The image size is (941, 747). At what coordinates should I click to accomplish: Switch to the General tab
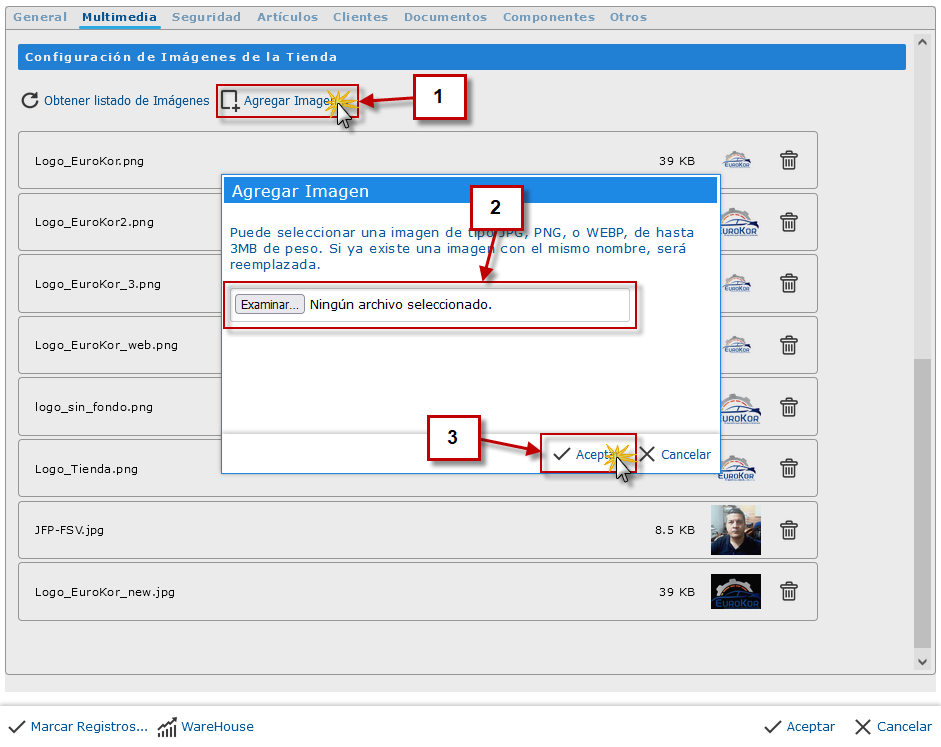point(40,17)
